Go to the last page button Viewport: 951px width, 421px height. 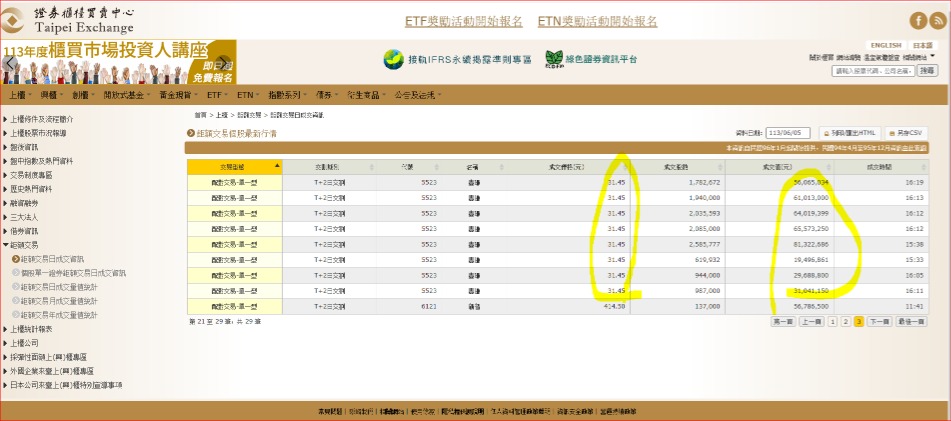pos(912,322)
